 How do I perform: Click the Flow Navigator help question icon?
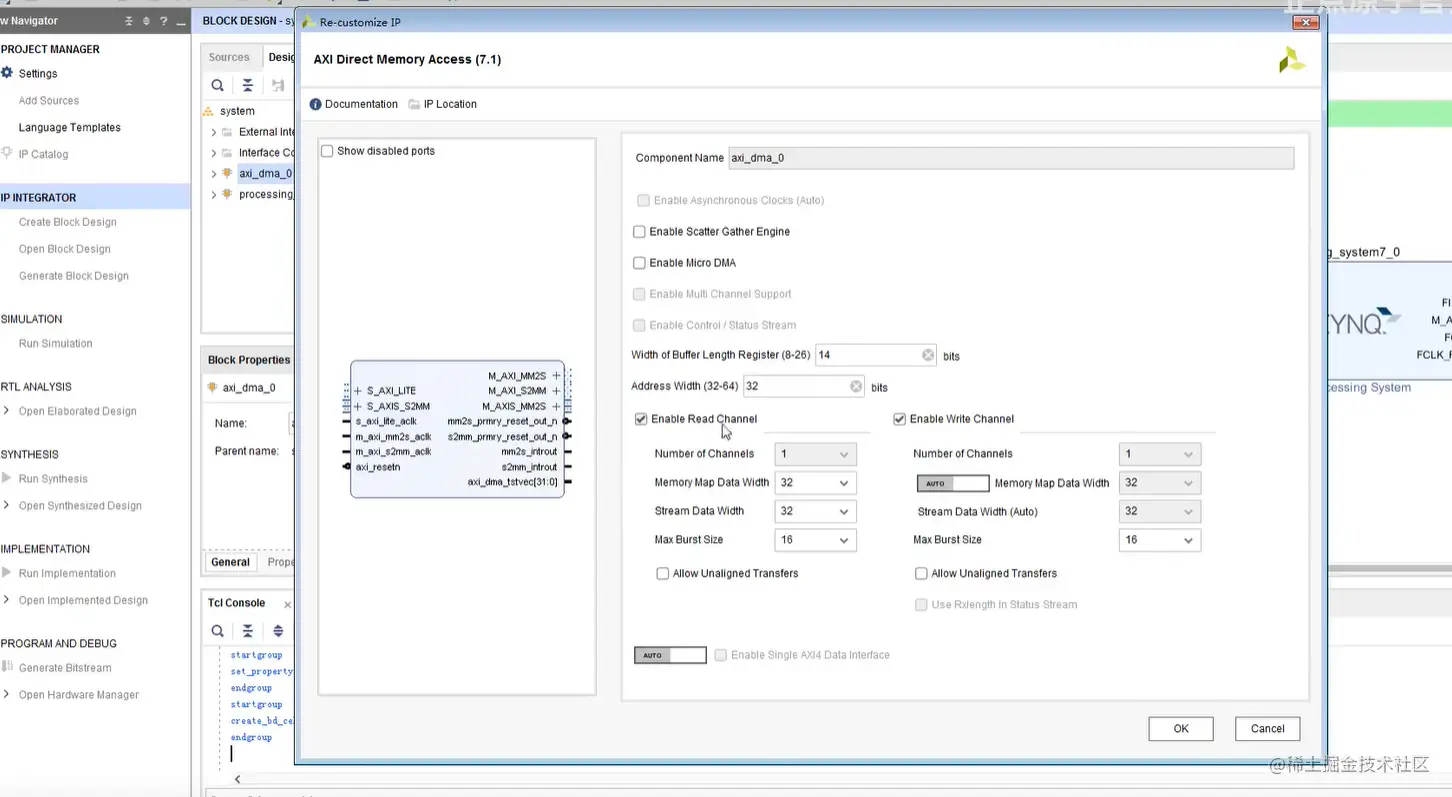[163, 21]
